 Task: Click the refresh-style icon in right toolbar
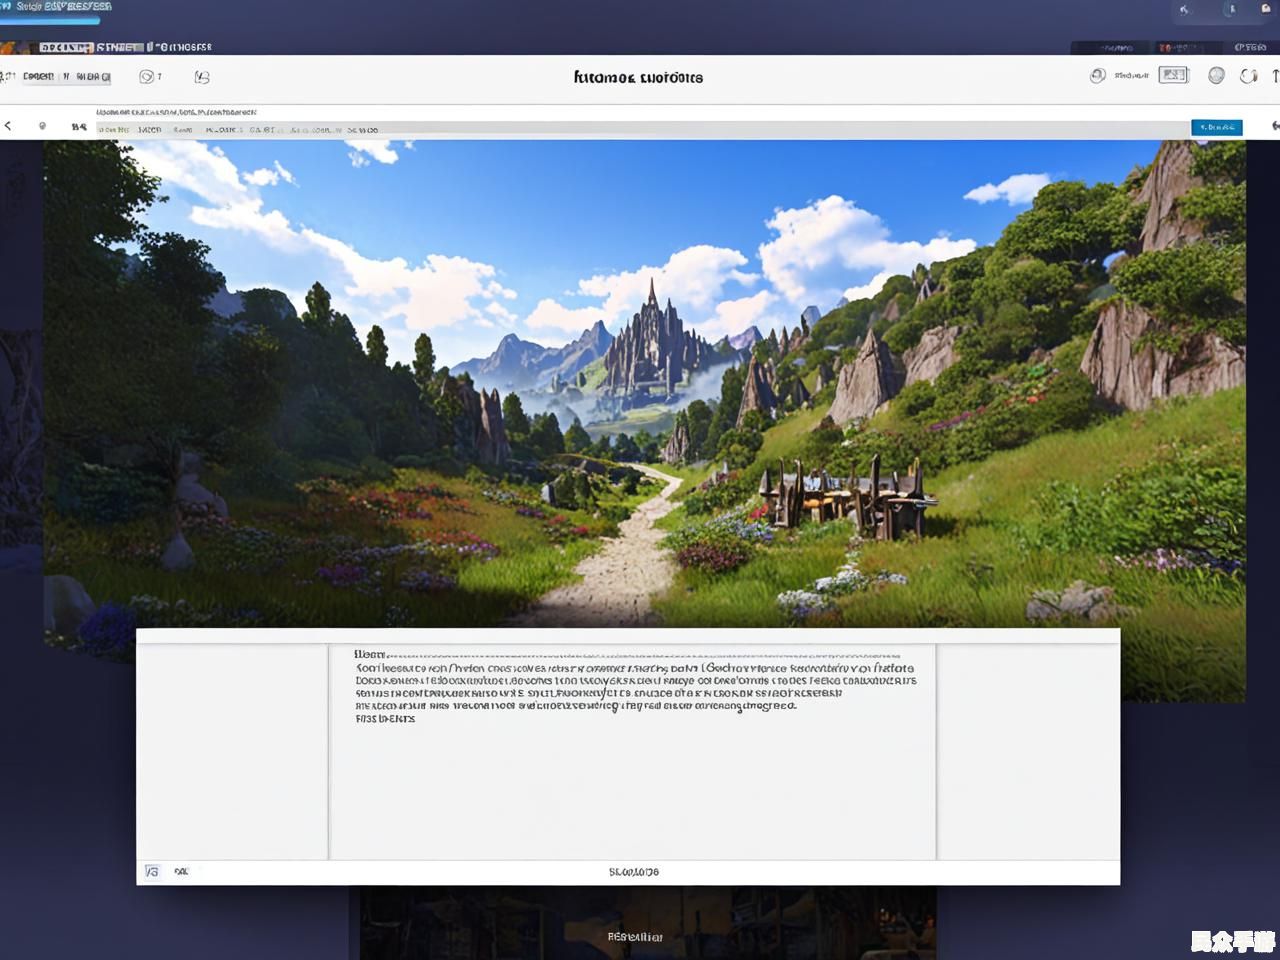point(1248,76)
